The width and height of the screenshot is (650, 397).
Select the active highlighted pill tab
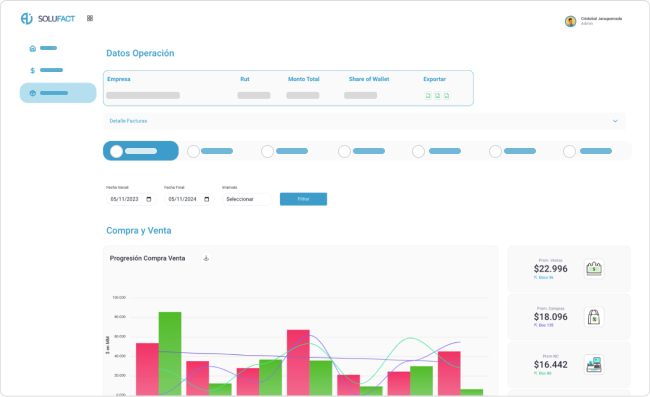(x=141, y=151)
